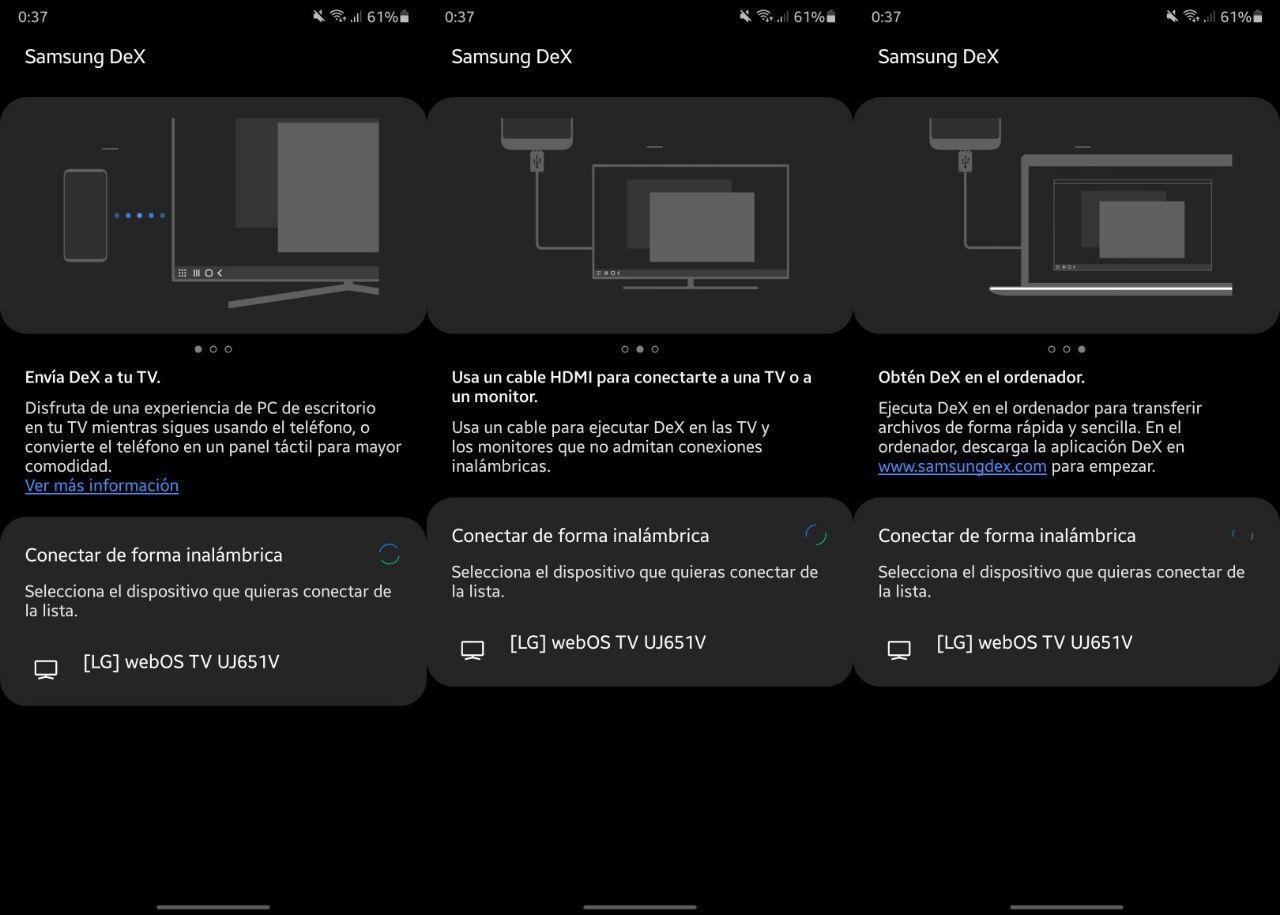
Task: Tap 'Samsung DeX' title on second screen
Action: [512, 57]
